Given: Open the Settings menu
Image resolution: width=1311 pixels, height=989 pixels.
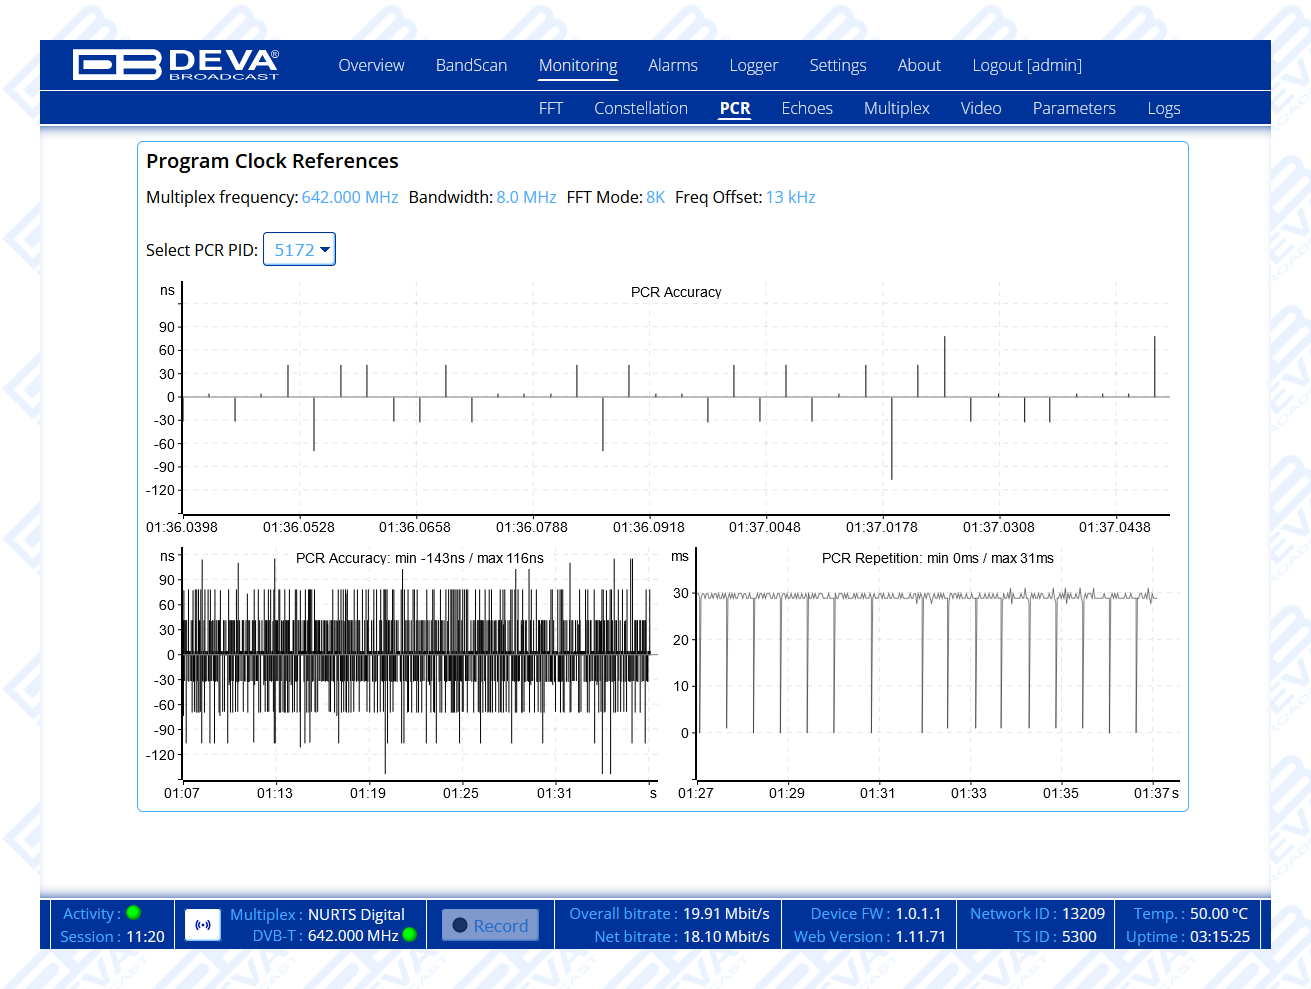Looking at the screenshot, I should [x=837, y=65].
